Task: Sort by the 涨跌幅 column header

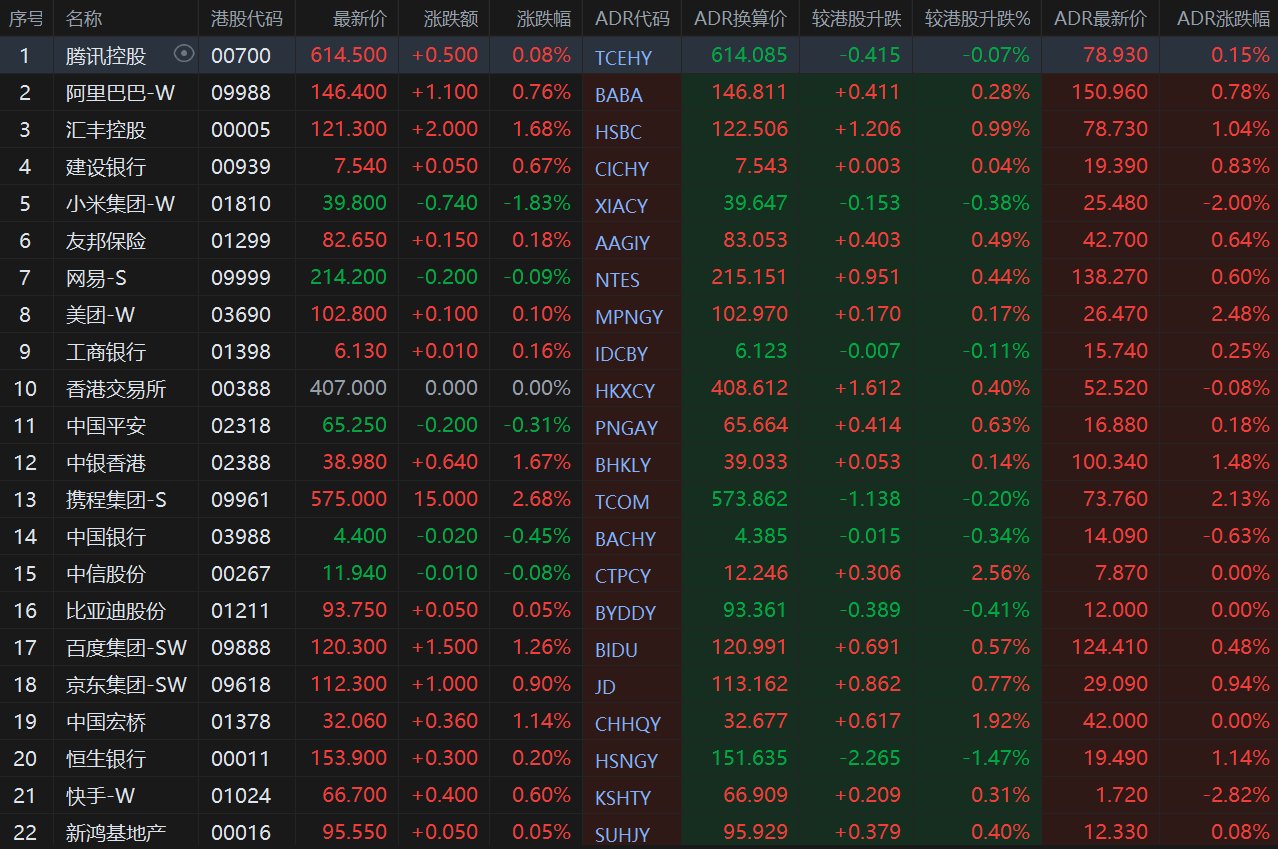Action: tap(544, 18)
